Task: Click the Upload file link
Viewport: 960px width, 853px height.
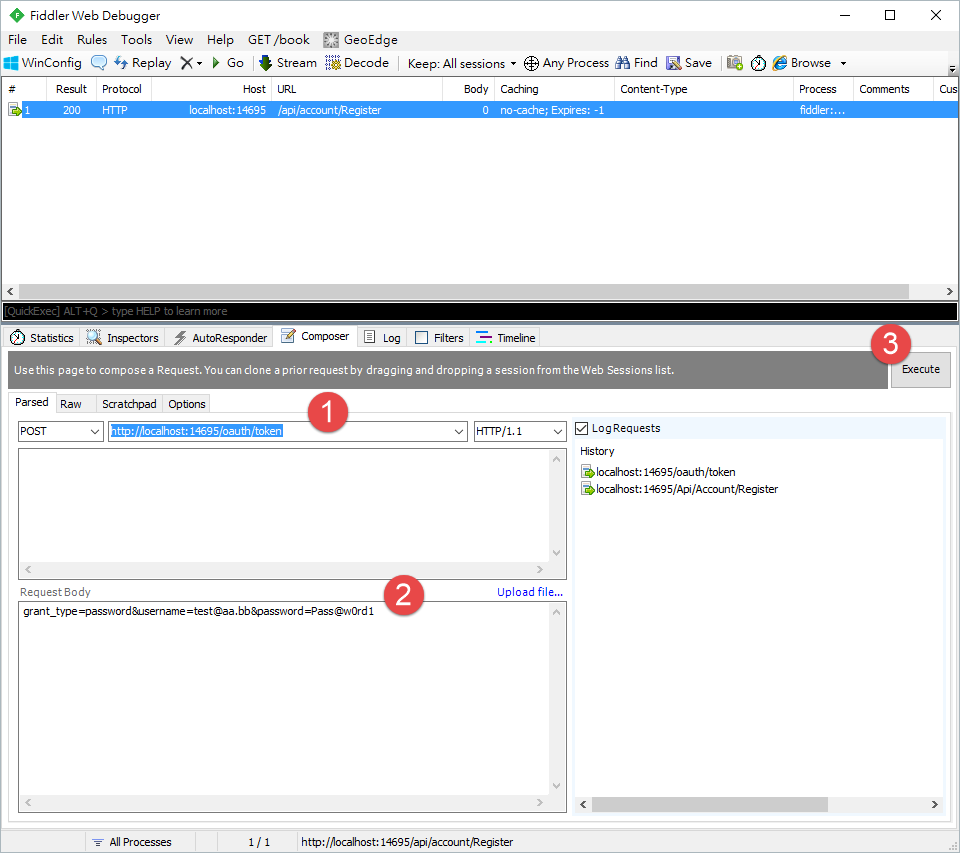Action: [530, 592]
